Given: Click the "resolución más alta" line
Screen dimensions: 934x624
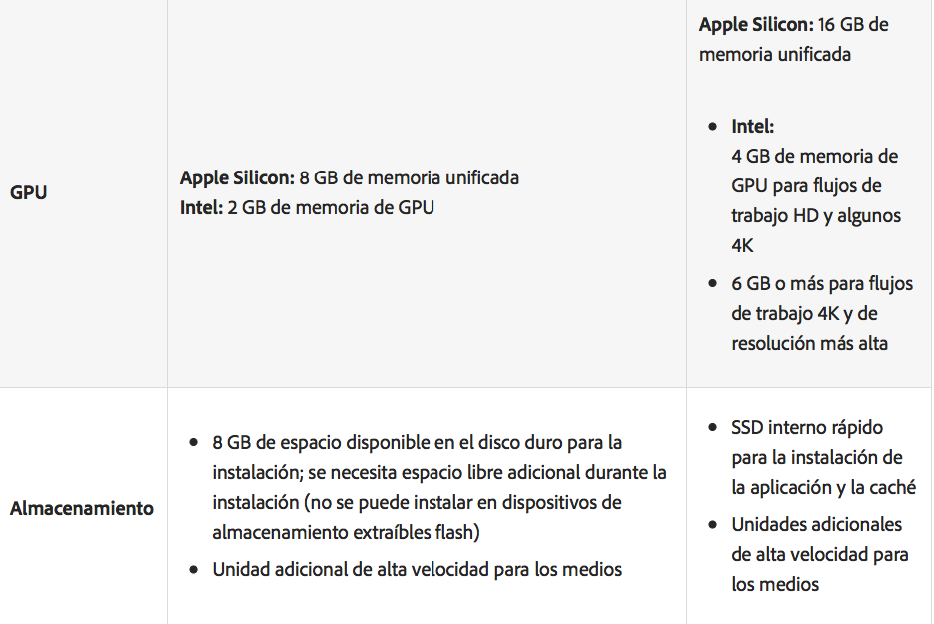Looking at the screenshot, I should (x=809, y=343).
